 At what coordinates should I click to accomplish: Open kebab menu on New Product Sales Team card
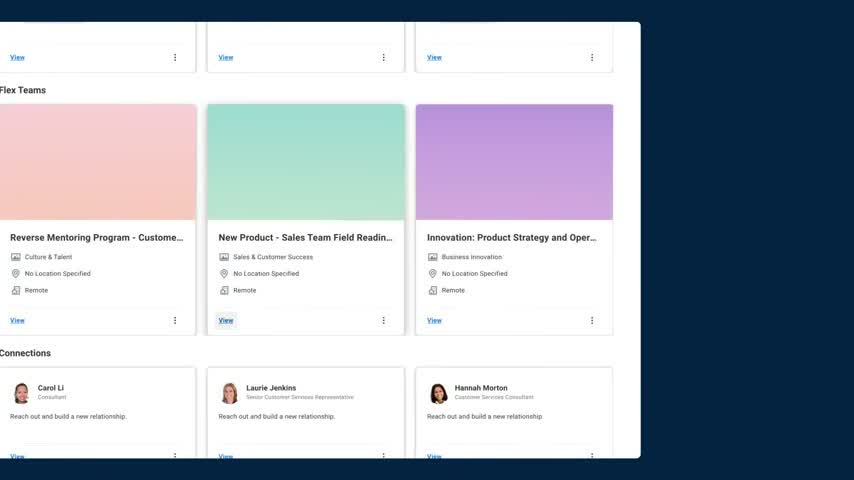383,320
